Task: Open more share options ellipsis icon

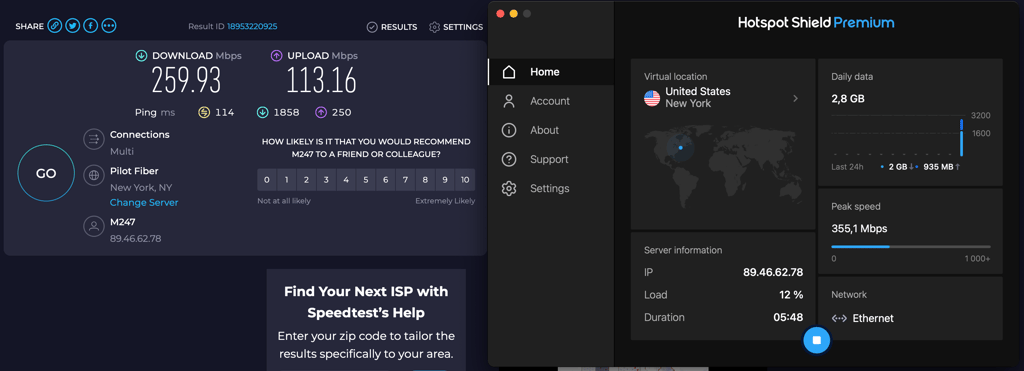Action: tap(109, 26)
